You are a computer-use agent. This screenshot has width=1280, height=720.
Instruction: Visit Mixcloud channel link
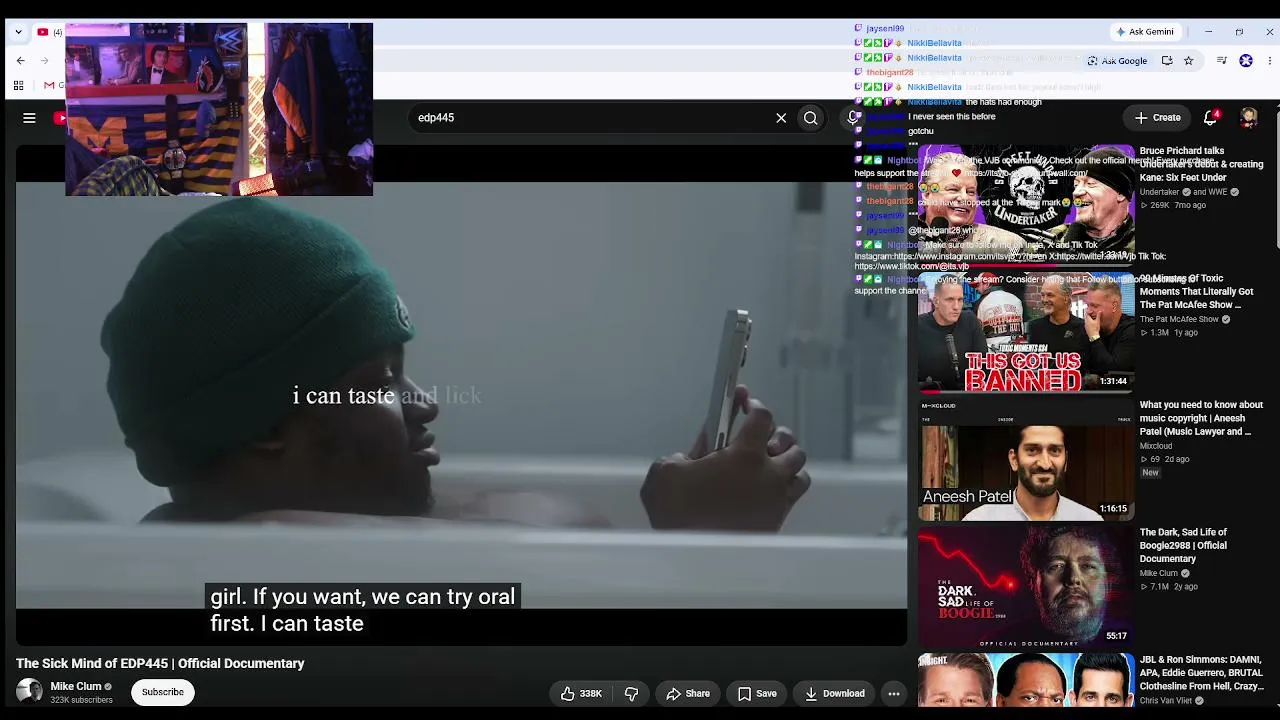pos(1156,447)
